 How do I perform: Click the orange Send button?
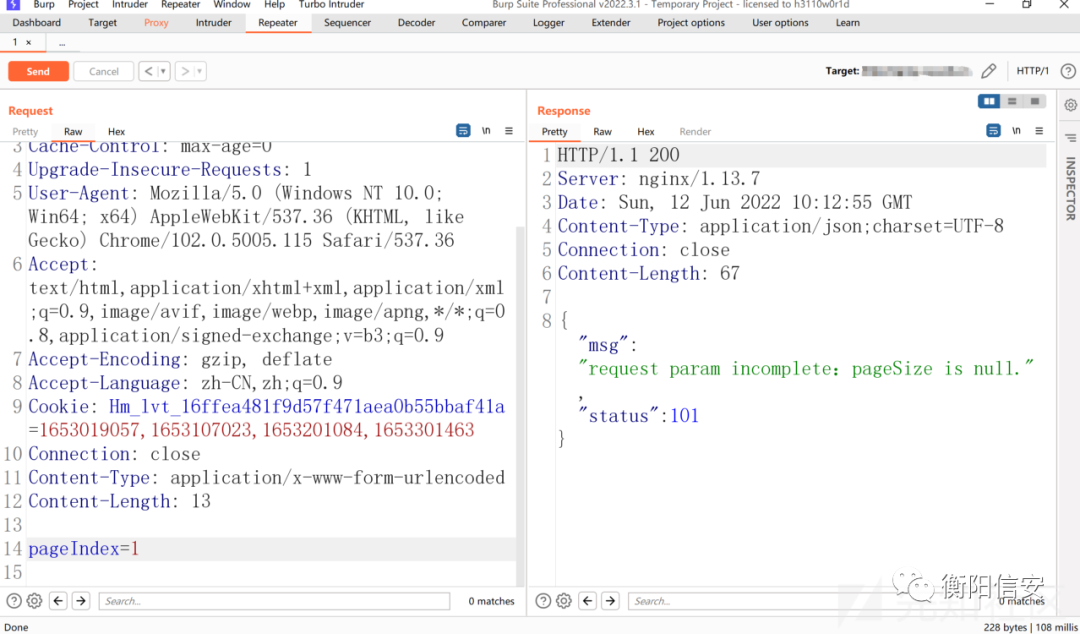tap(38, 71)
